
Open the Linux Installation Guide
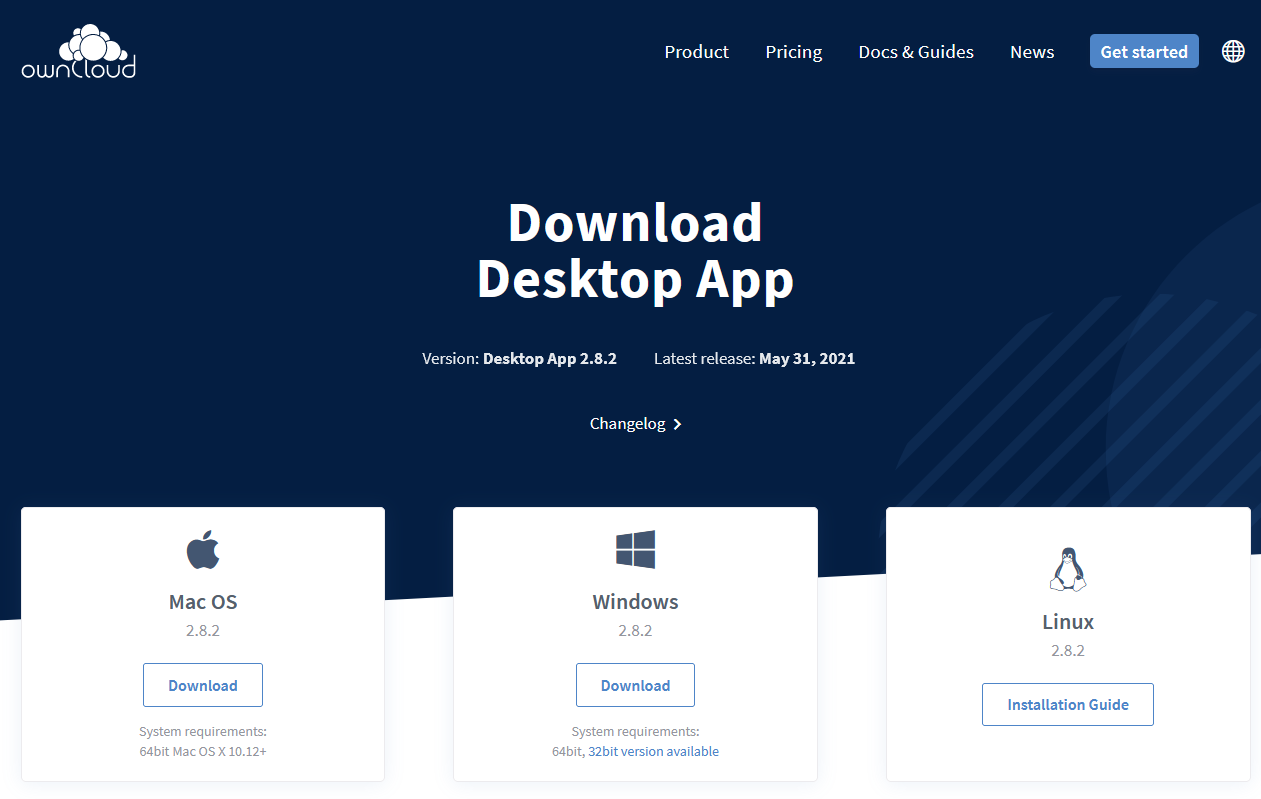pyautogui.click(x=1068, y=704)
